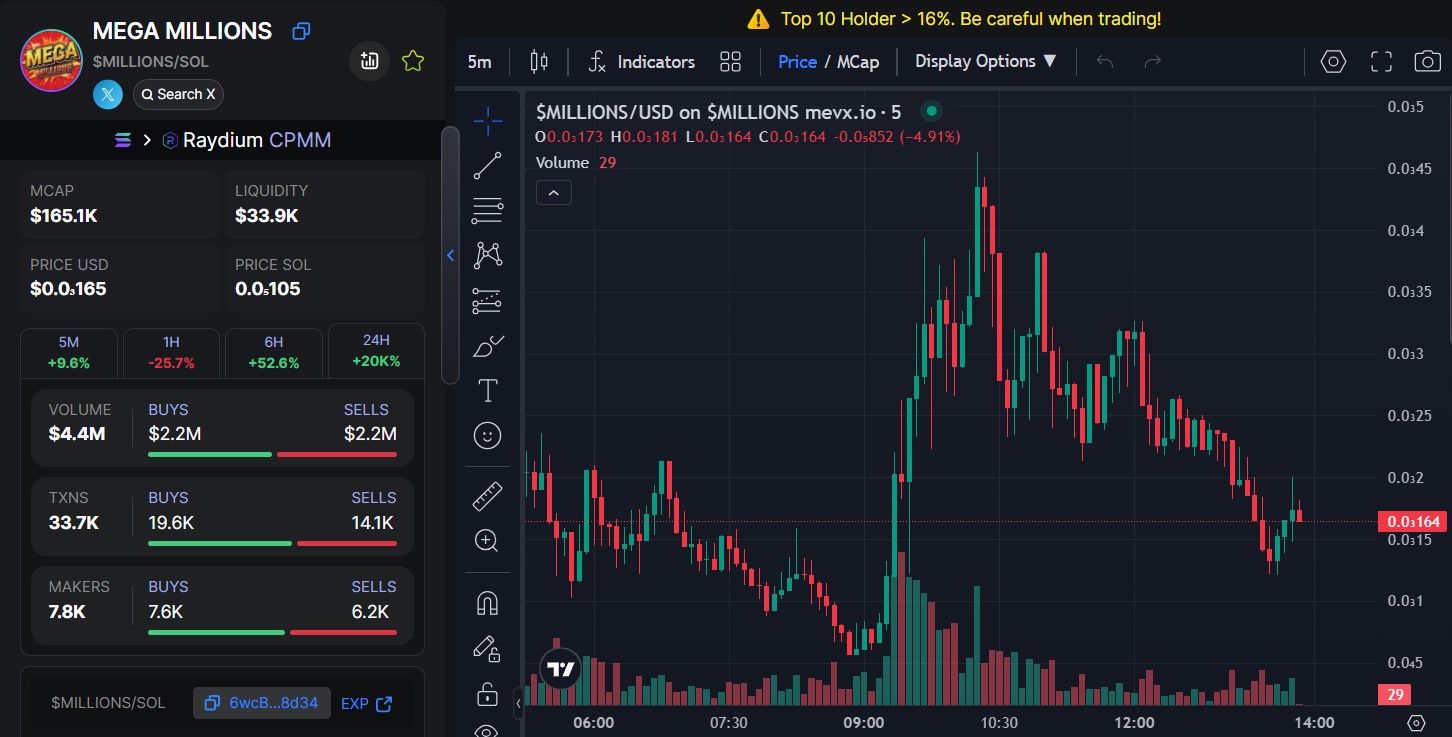Click the zoom in tool

[x=487, y=541]
